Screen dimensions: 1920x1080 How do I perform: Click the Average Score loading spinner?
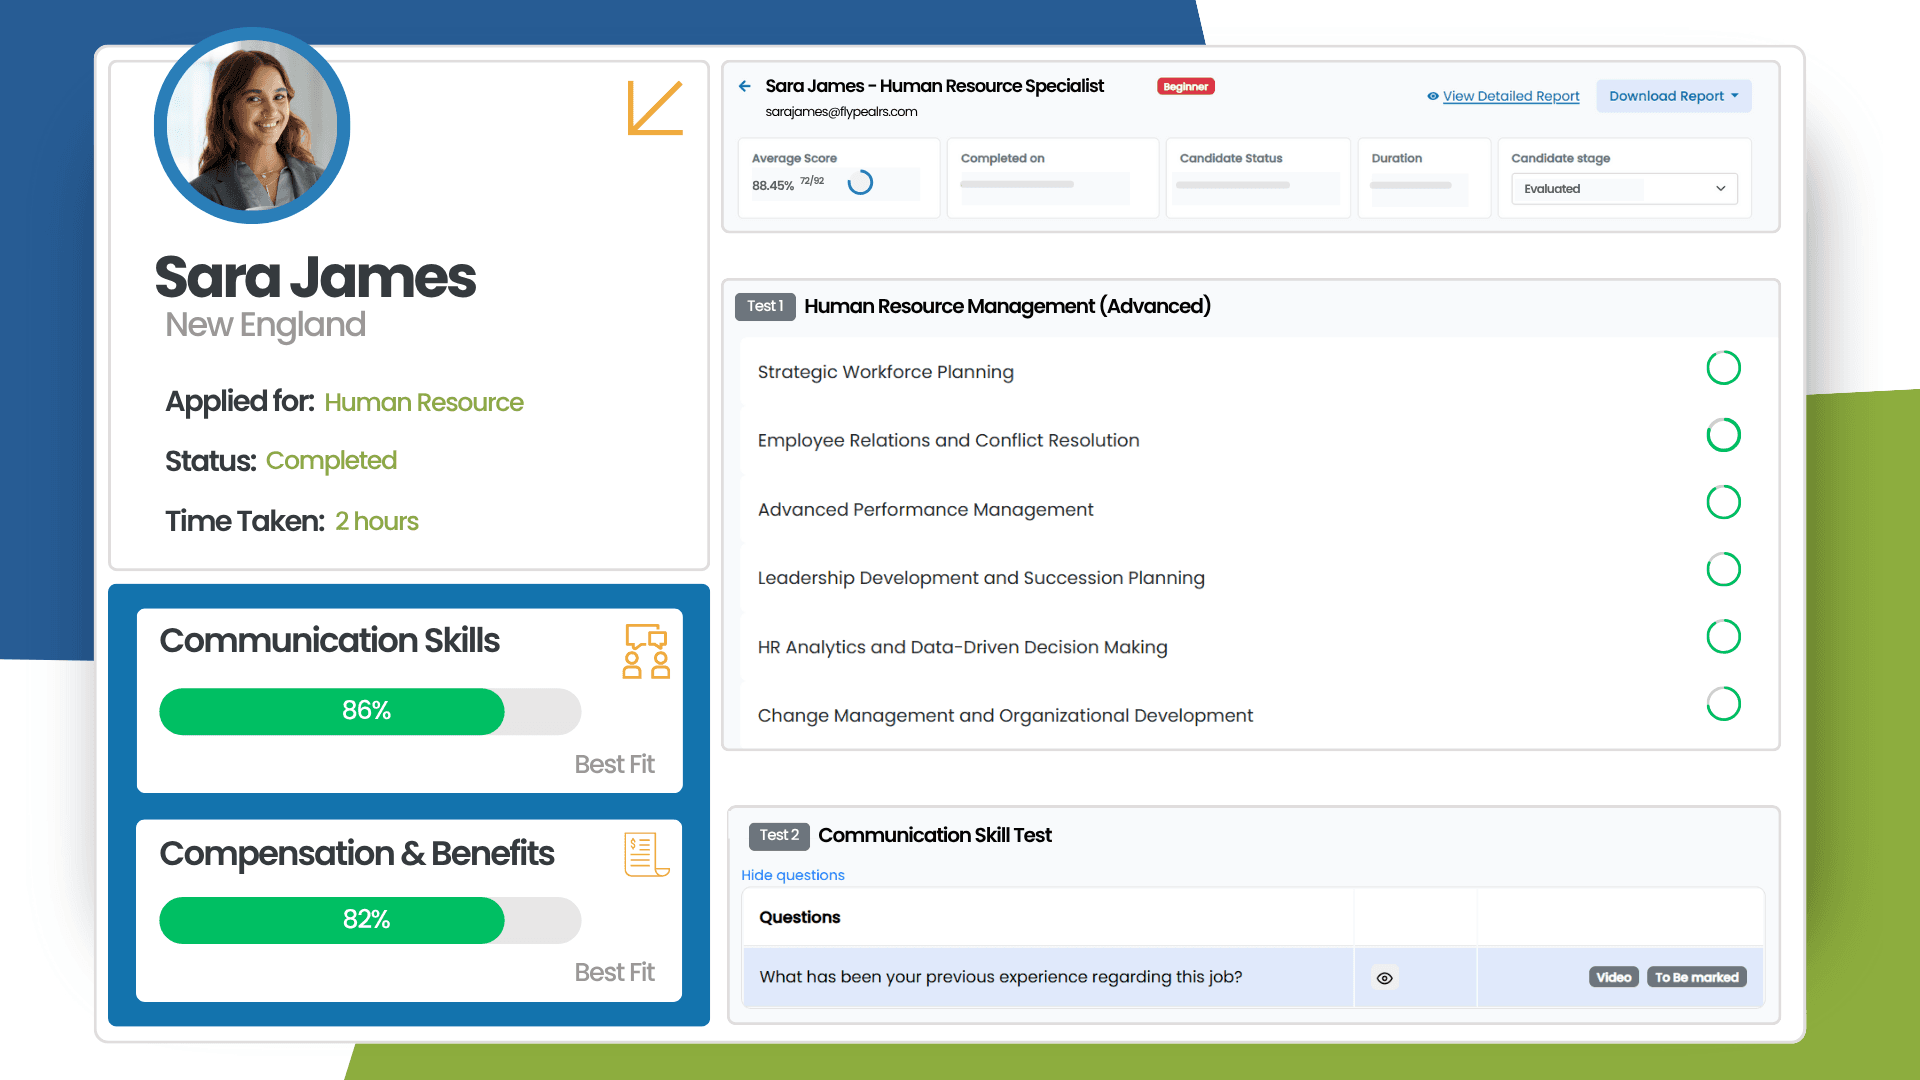861,183
